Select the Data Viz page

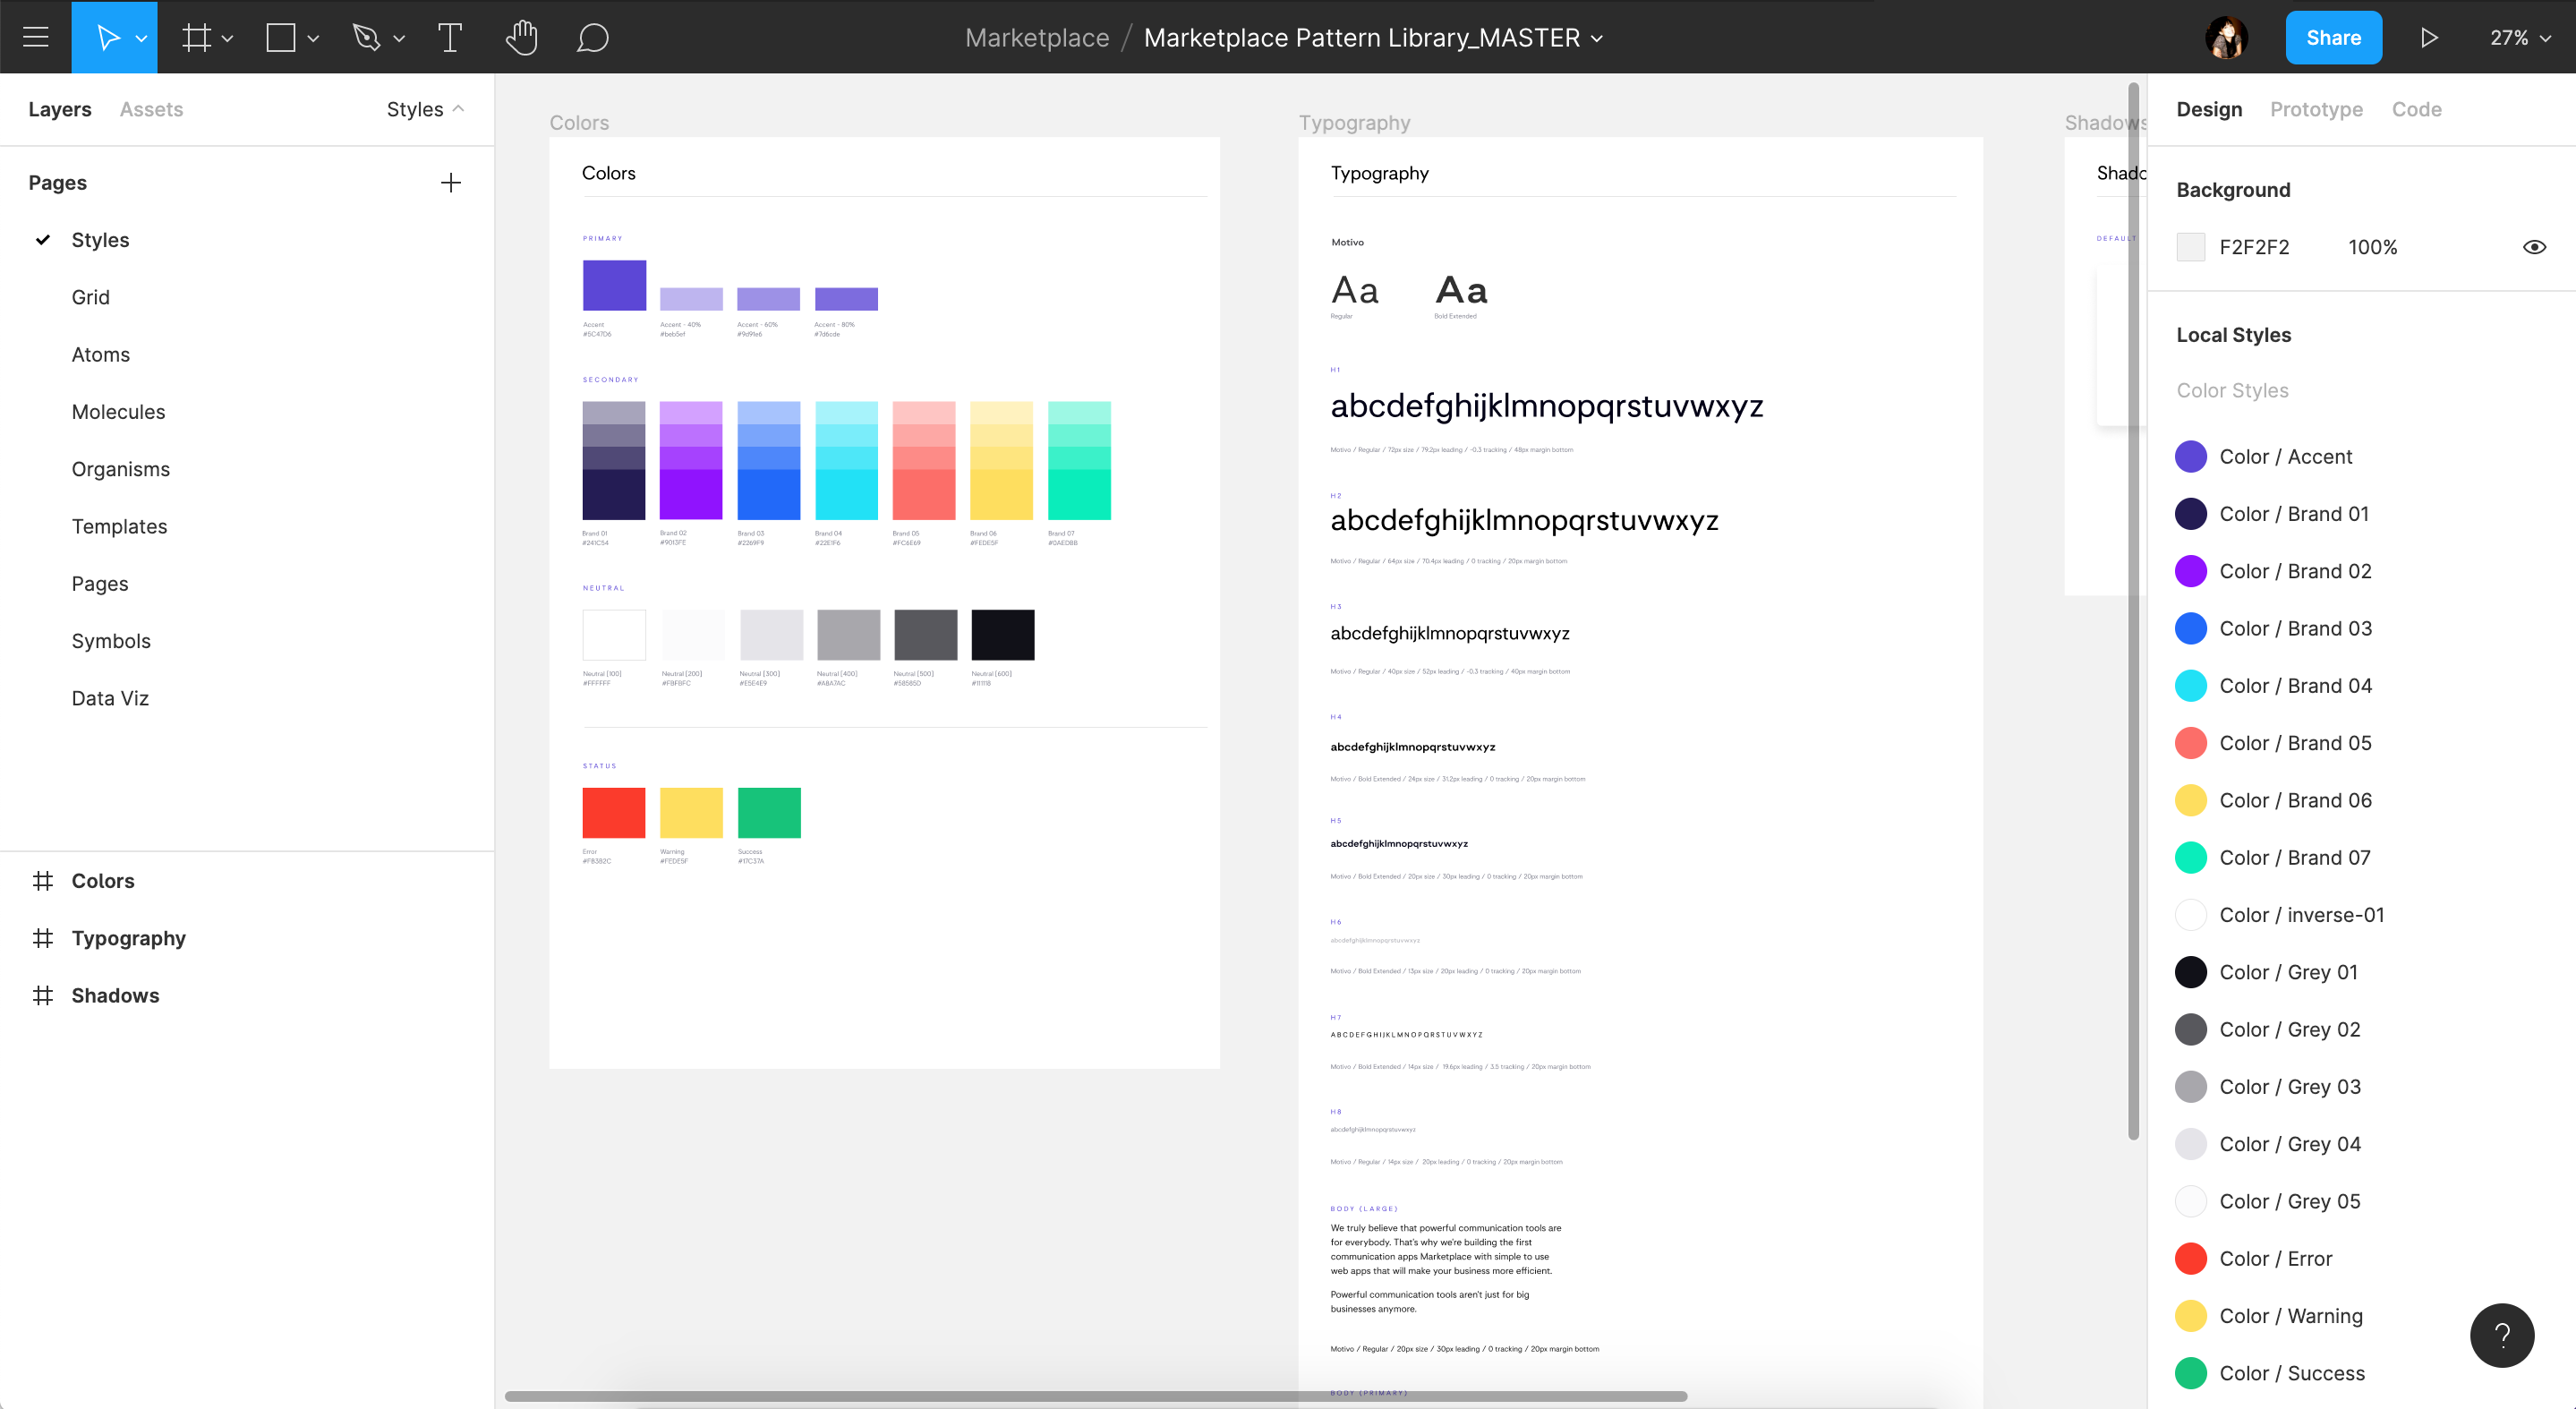tap(110, 698)
